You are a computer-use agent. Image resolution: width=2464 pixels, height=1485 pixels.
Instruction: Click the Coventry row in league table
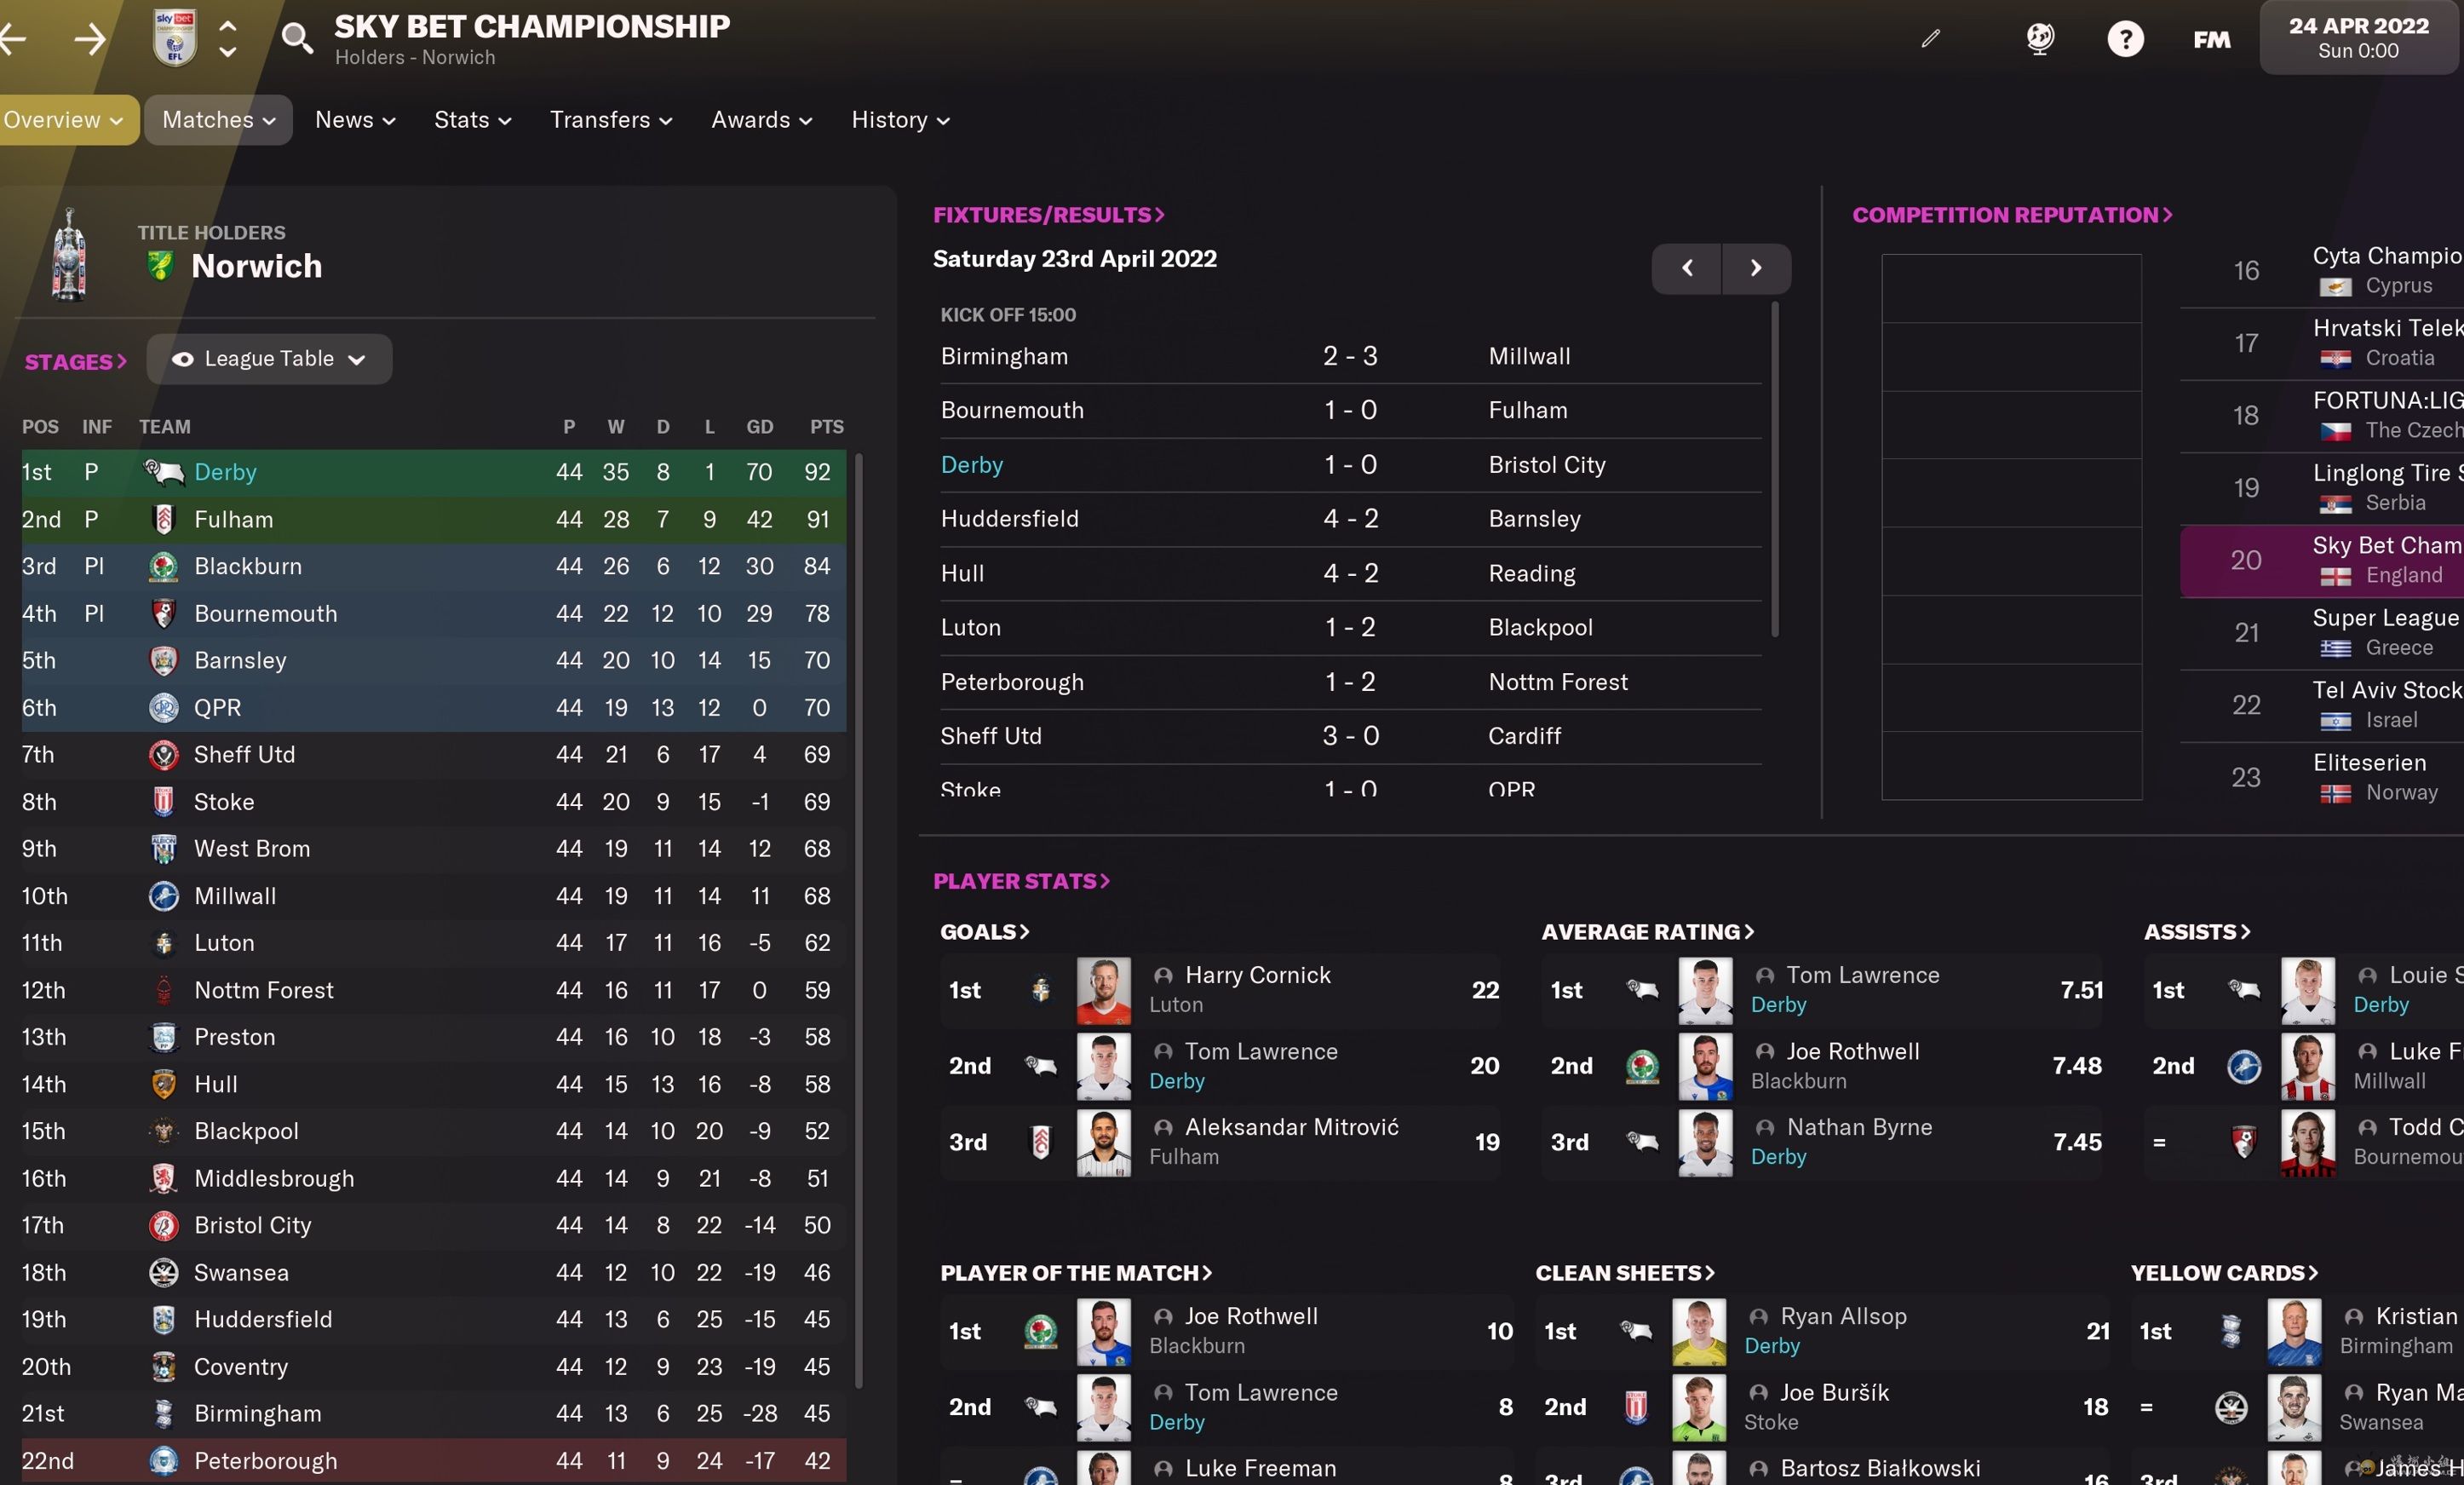coord(434,1366)
